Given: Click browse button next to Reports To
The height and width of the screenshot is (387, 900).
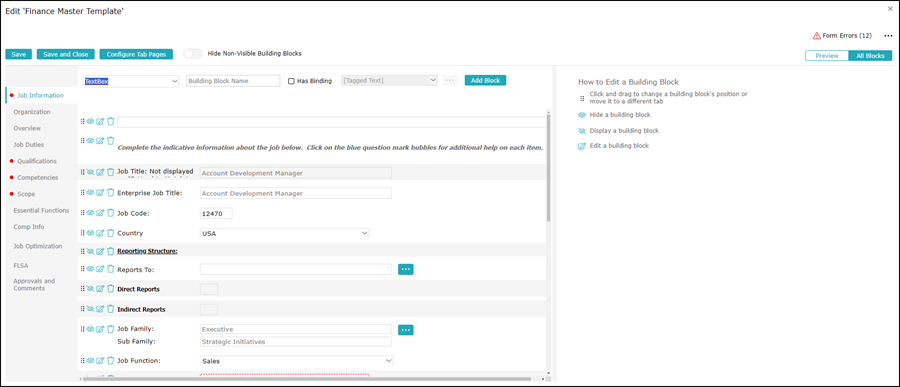Looking at the screenshot, I should pos(406,269).
